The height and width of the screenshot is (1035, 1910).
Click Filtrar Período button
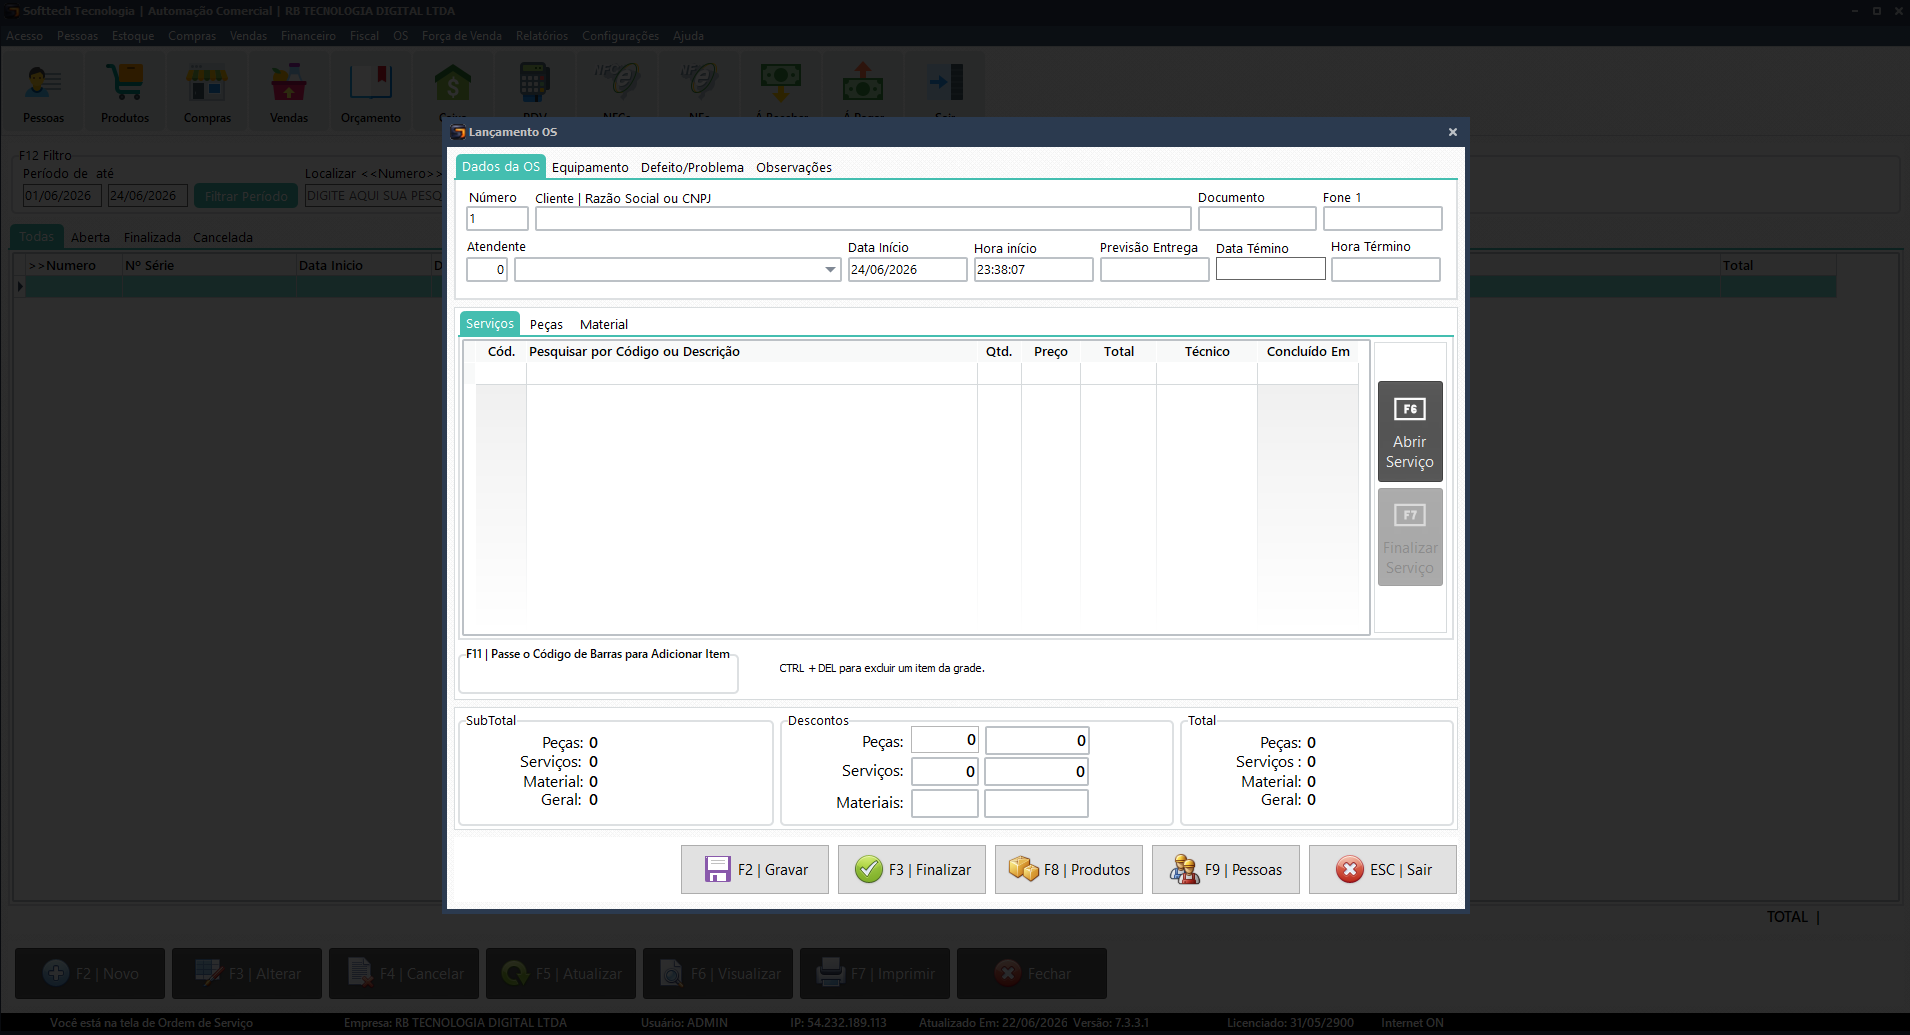point(246,196)
